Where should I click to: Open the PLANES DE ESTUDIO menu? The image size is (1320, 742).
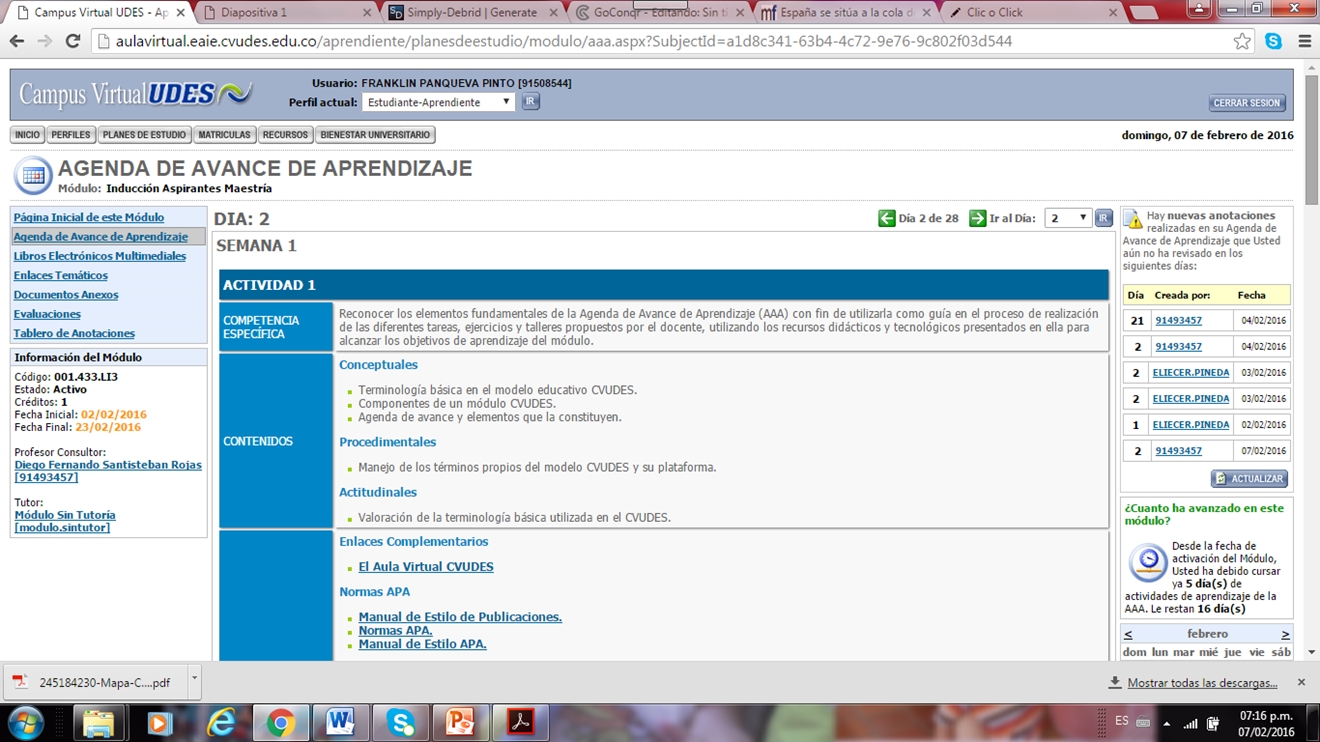(x=144, y=135)
